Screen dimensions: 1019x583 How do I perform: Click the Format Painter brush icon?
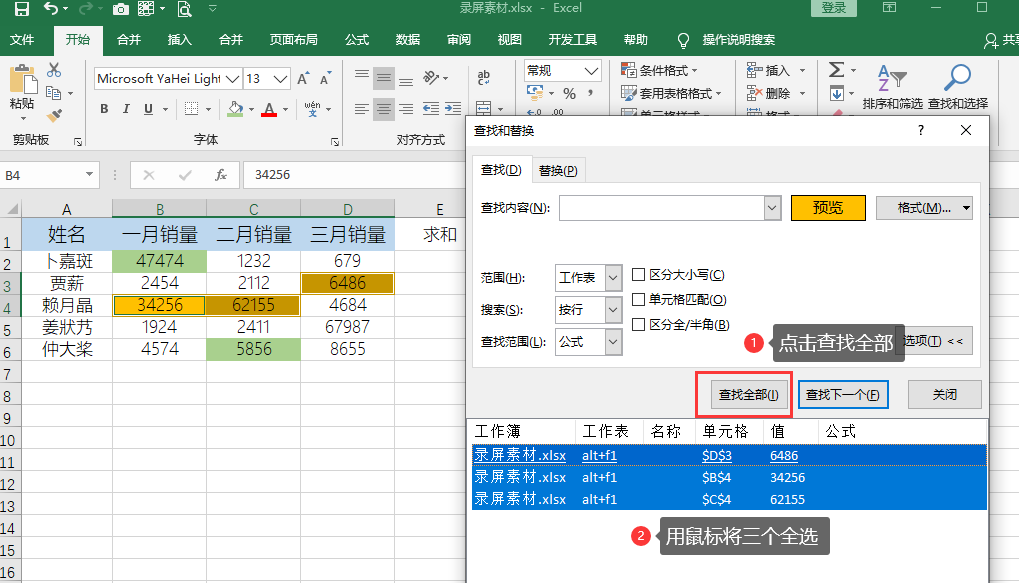coord(54,116)
